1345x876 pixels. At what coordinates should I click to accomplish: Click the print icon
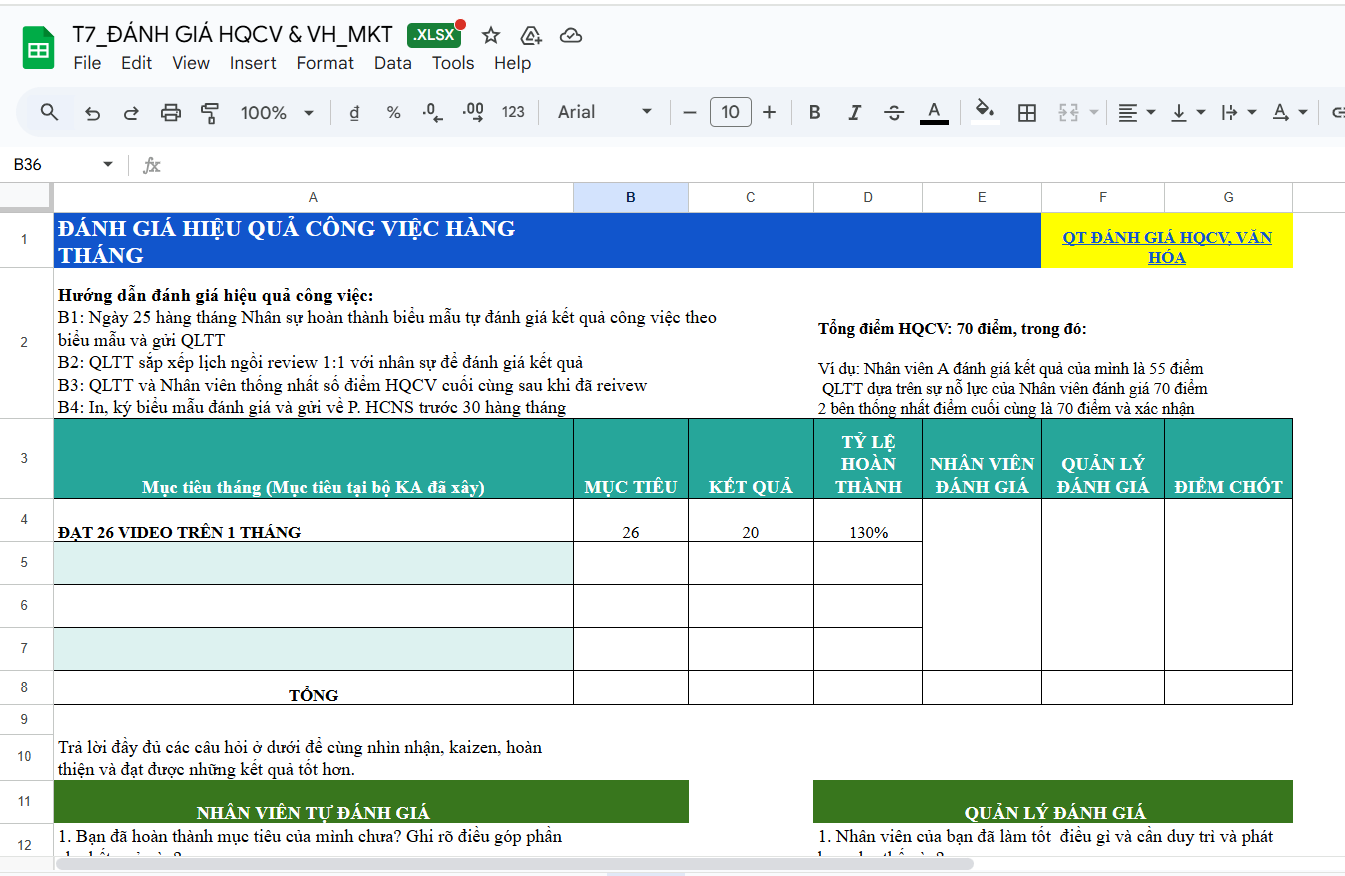171,113
